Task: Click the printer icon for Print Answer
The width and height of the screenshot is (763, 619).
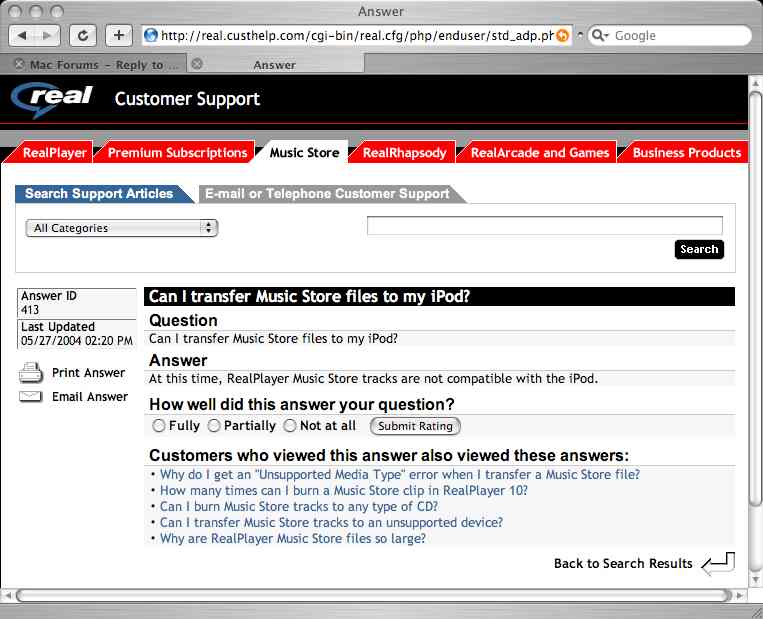Action: [x=31, y=373]
